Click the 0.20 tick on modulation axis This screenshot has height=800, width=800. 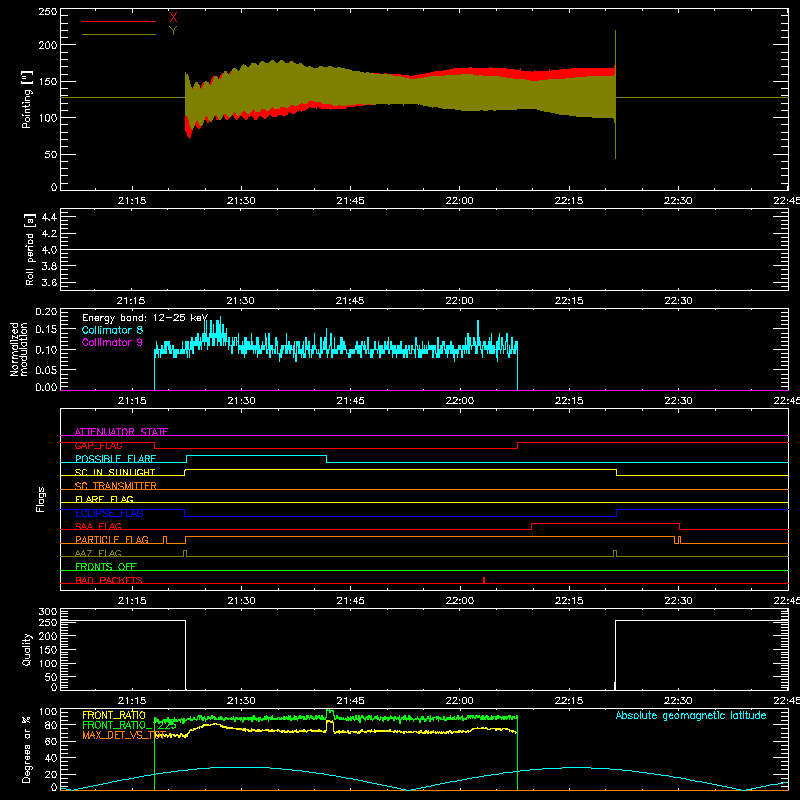46,312
